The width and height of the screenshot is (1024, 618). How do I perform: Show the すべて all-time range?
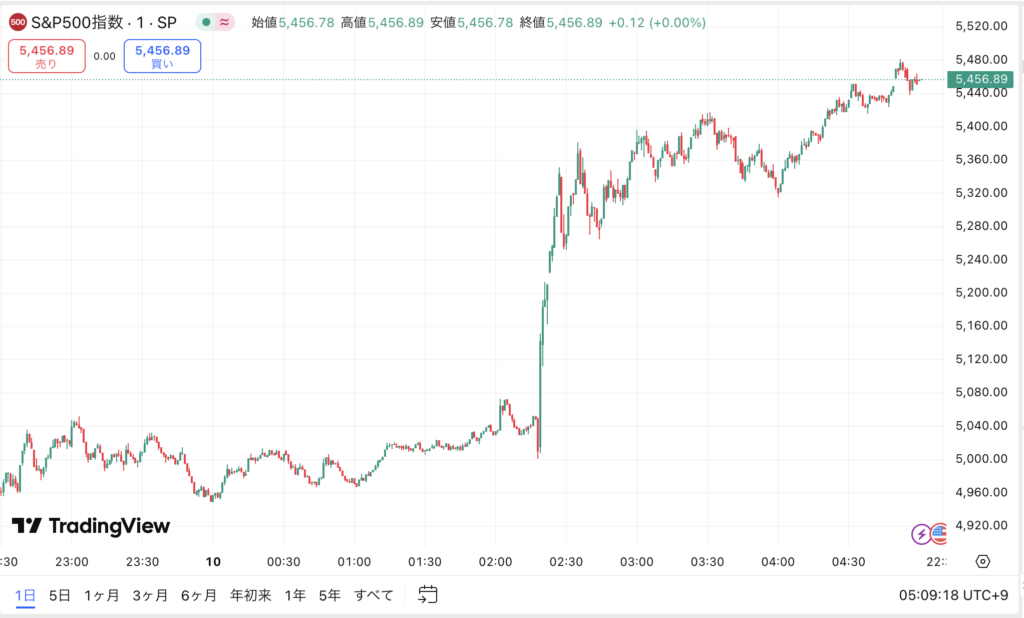(x=374, y=595)
